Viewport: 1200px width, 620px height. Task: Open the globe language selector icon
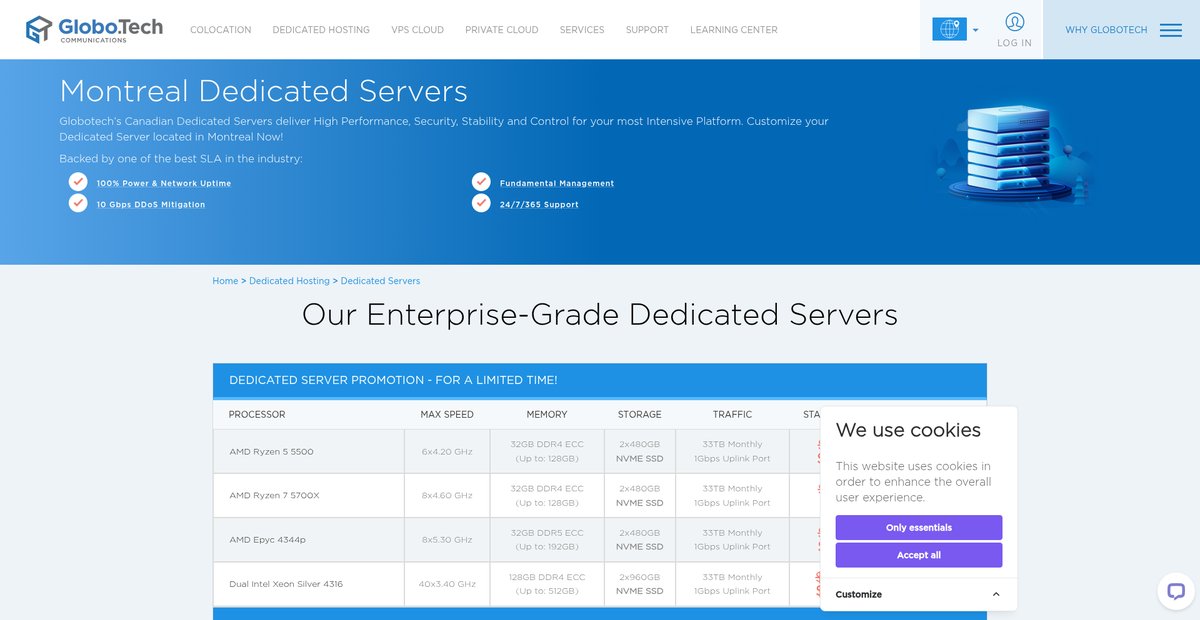(948, 29)
